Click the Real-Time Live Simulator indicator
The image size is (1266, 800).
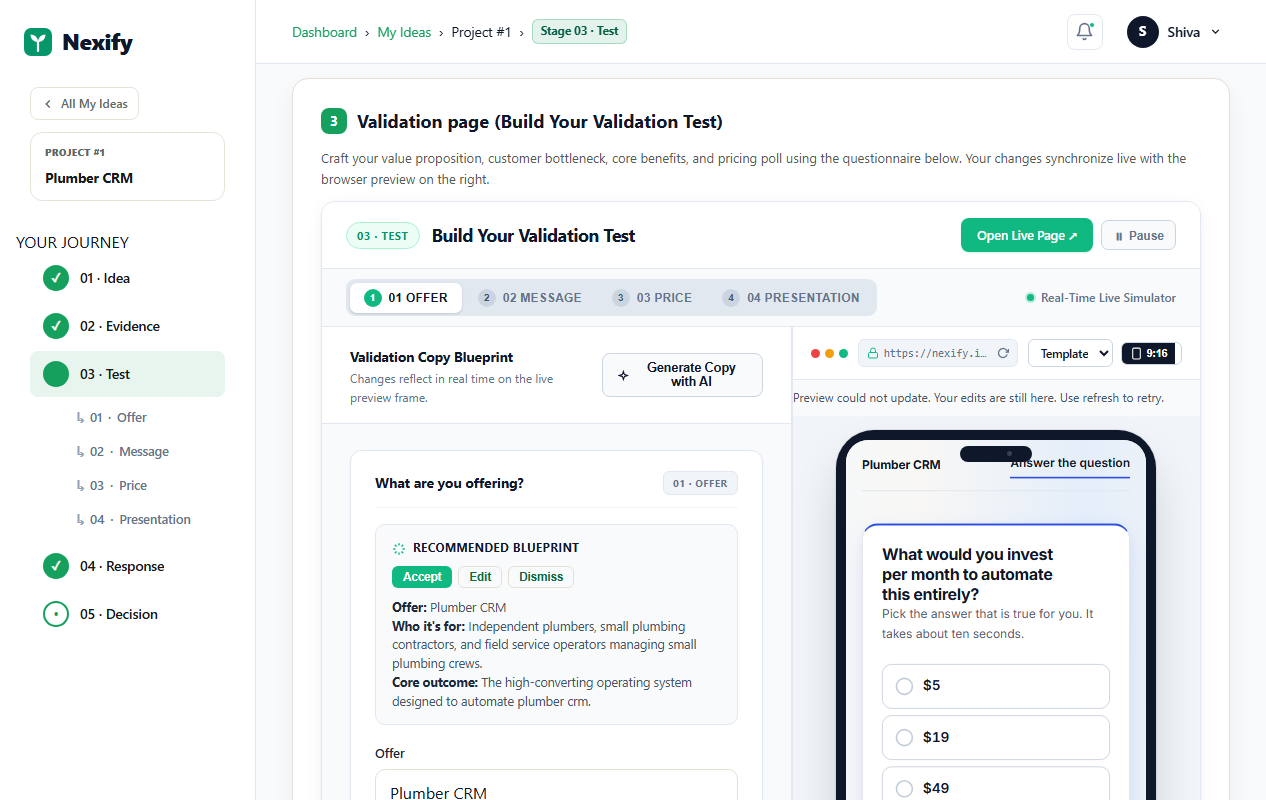point(1100,297)
